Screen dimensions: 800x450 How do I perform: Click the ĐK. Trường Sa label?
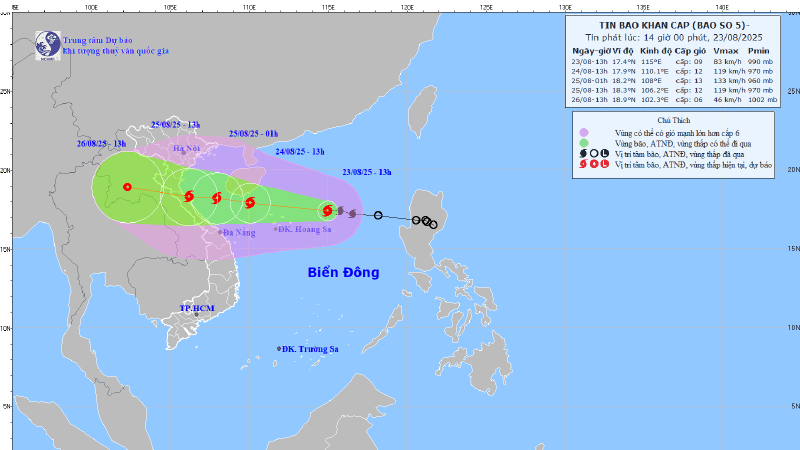coord(310,348)
